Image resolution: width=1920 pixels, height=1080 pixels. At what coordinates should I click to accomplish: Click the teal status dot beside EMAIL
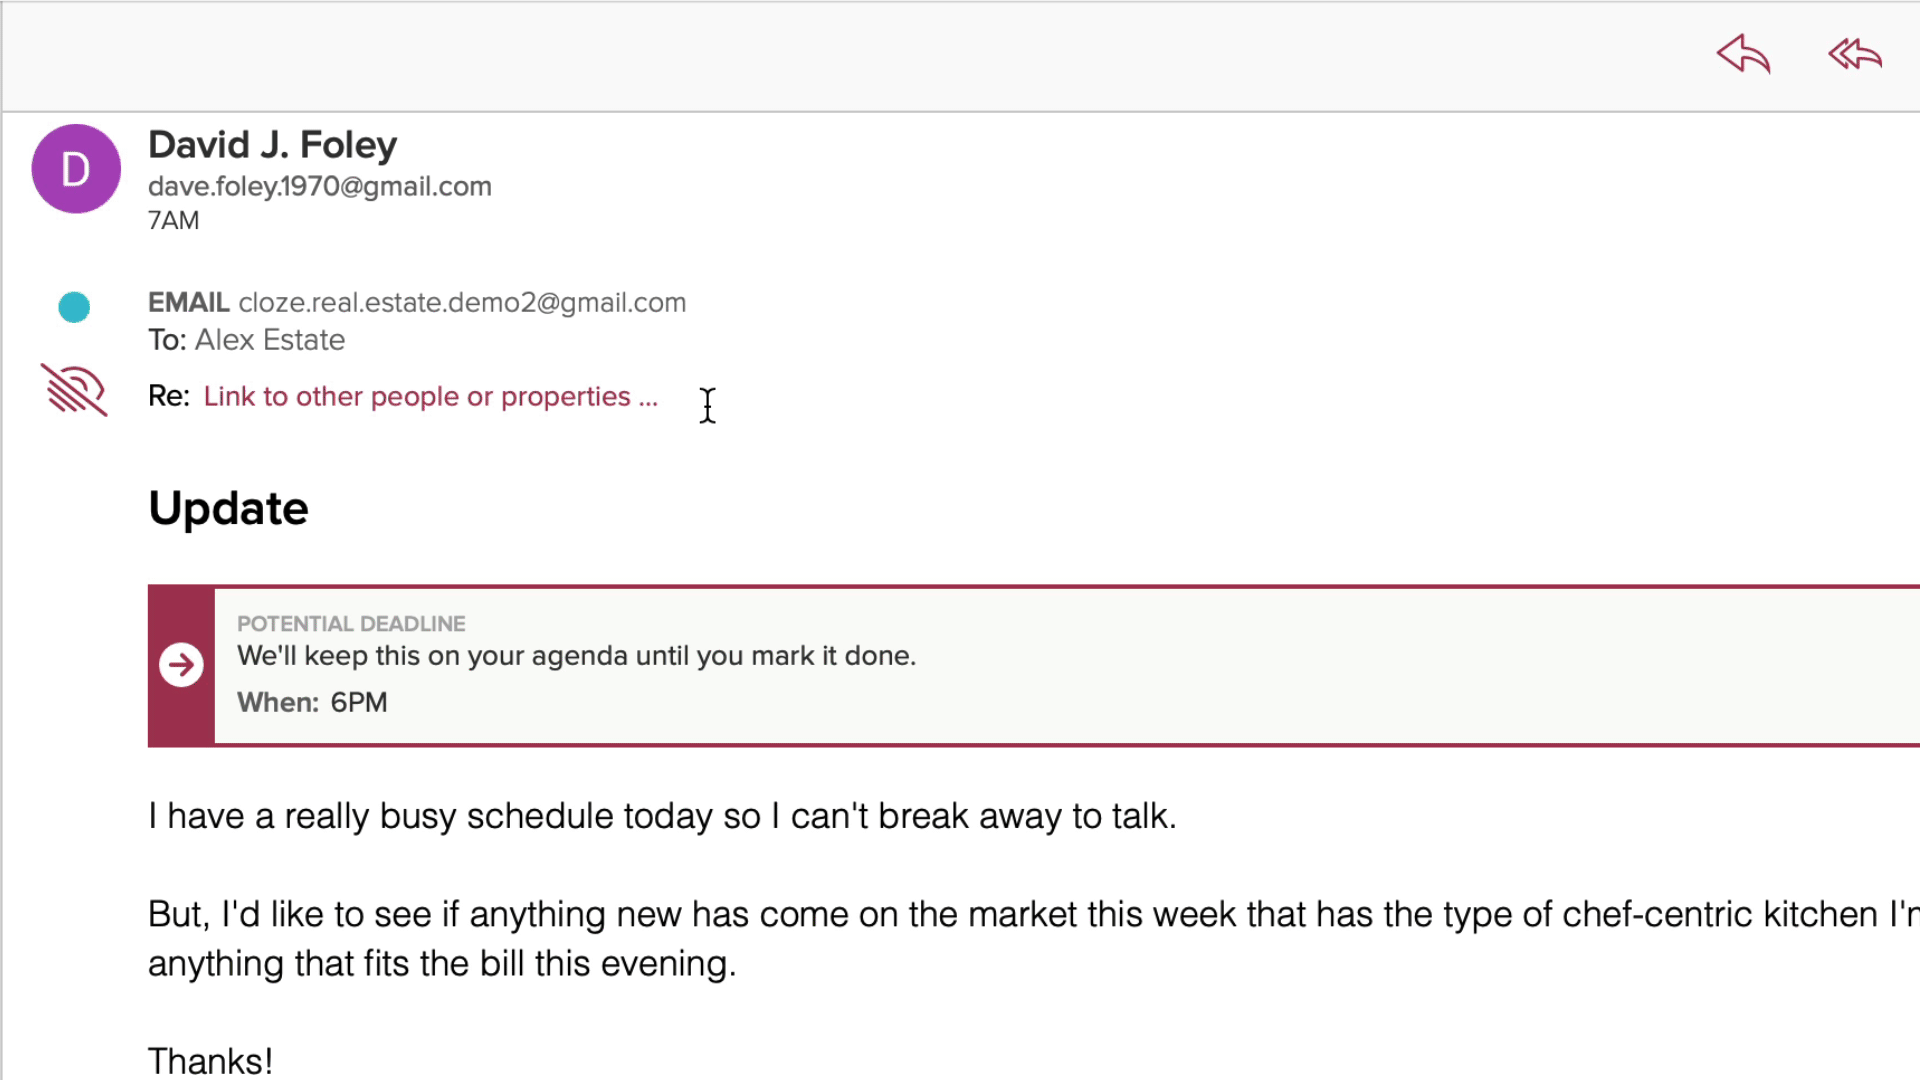[74, 307]
